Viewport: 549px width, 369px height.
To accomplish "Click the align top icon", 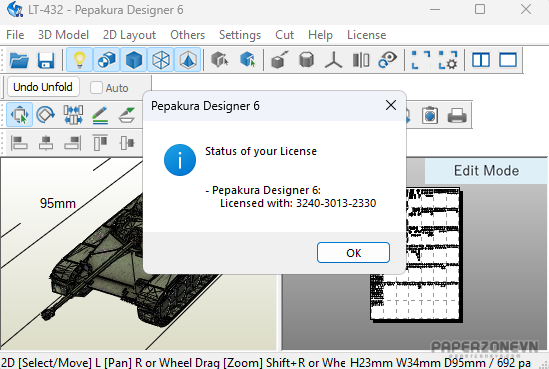I will coord(100,143).
